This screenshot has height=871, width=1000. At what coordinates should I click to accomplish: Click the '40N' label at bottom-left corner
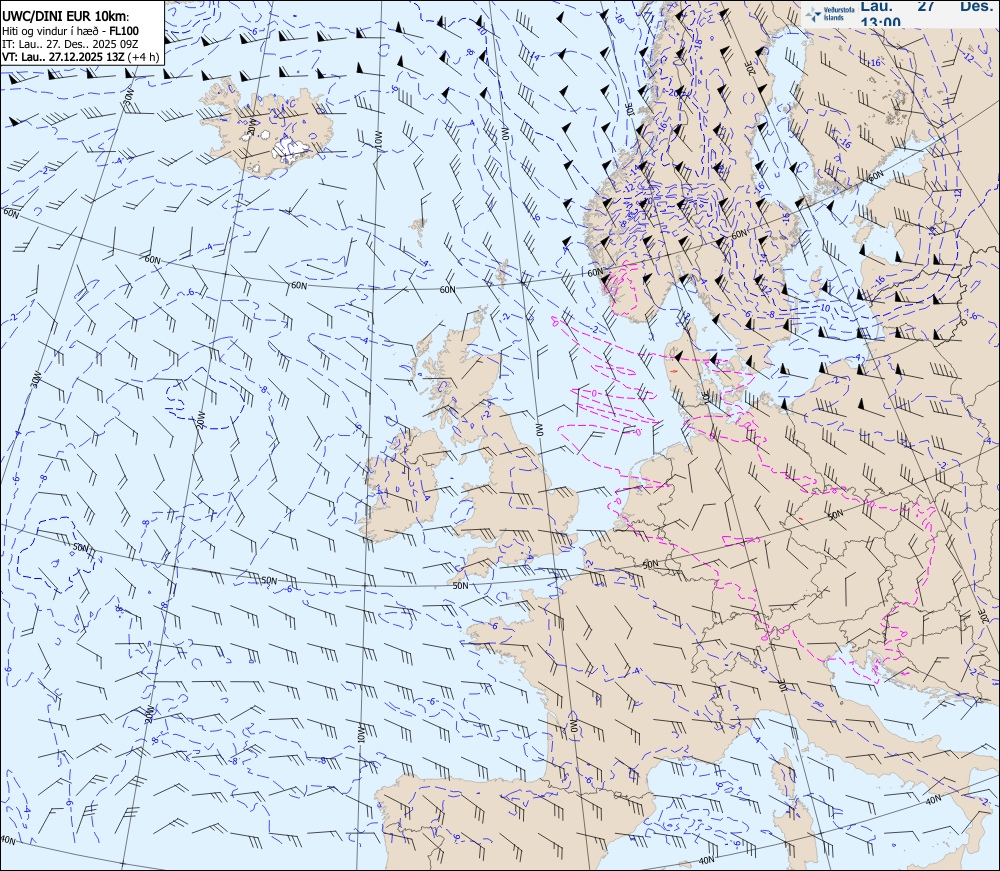coord(8,841)
